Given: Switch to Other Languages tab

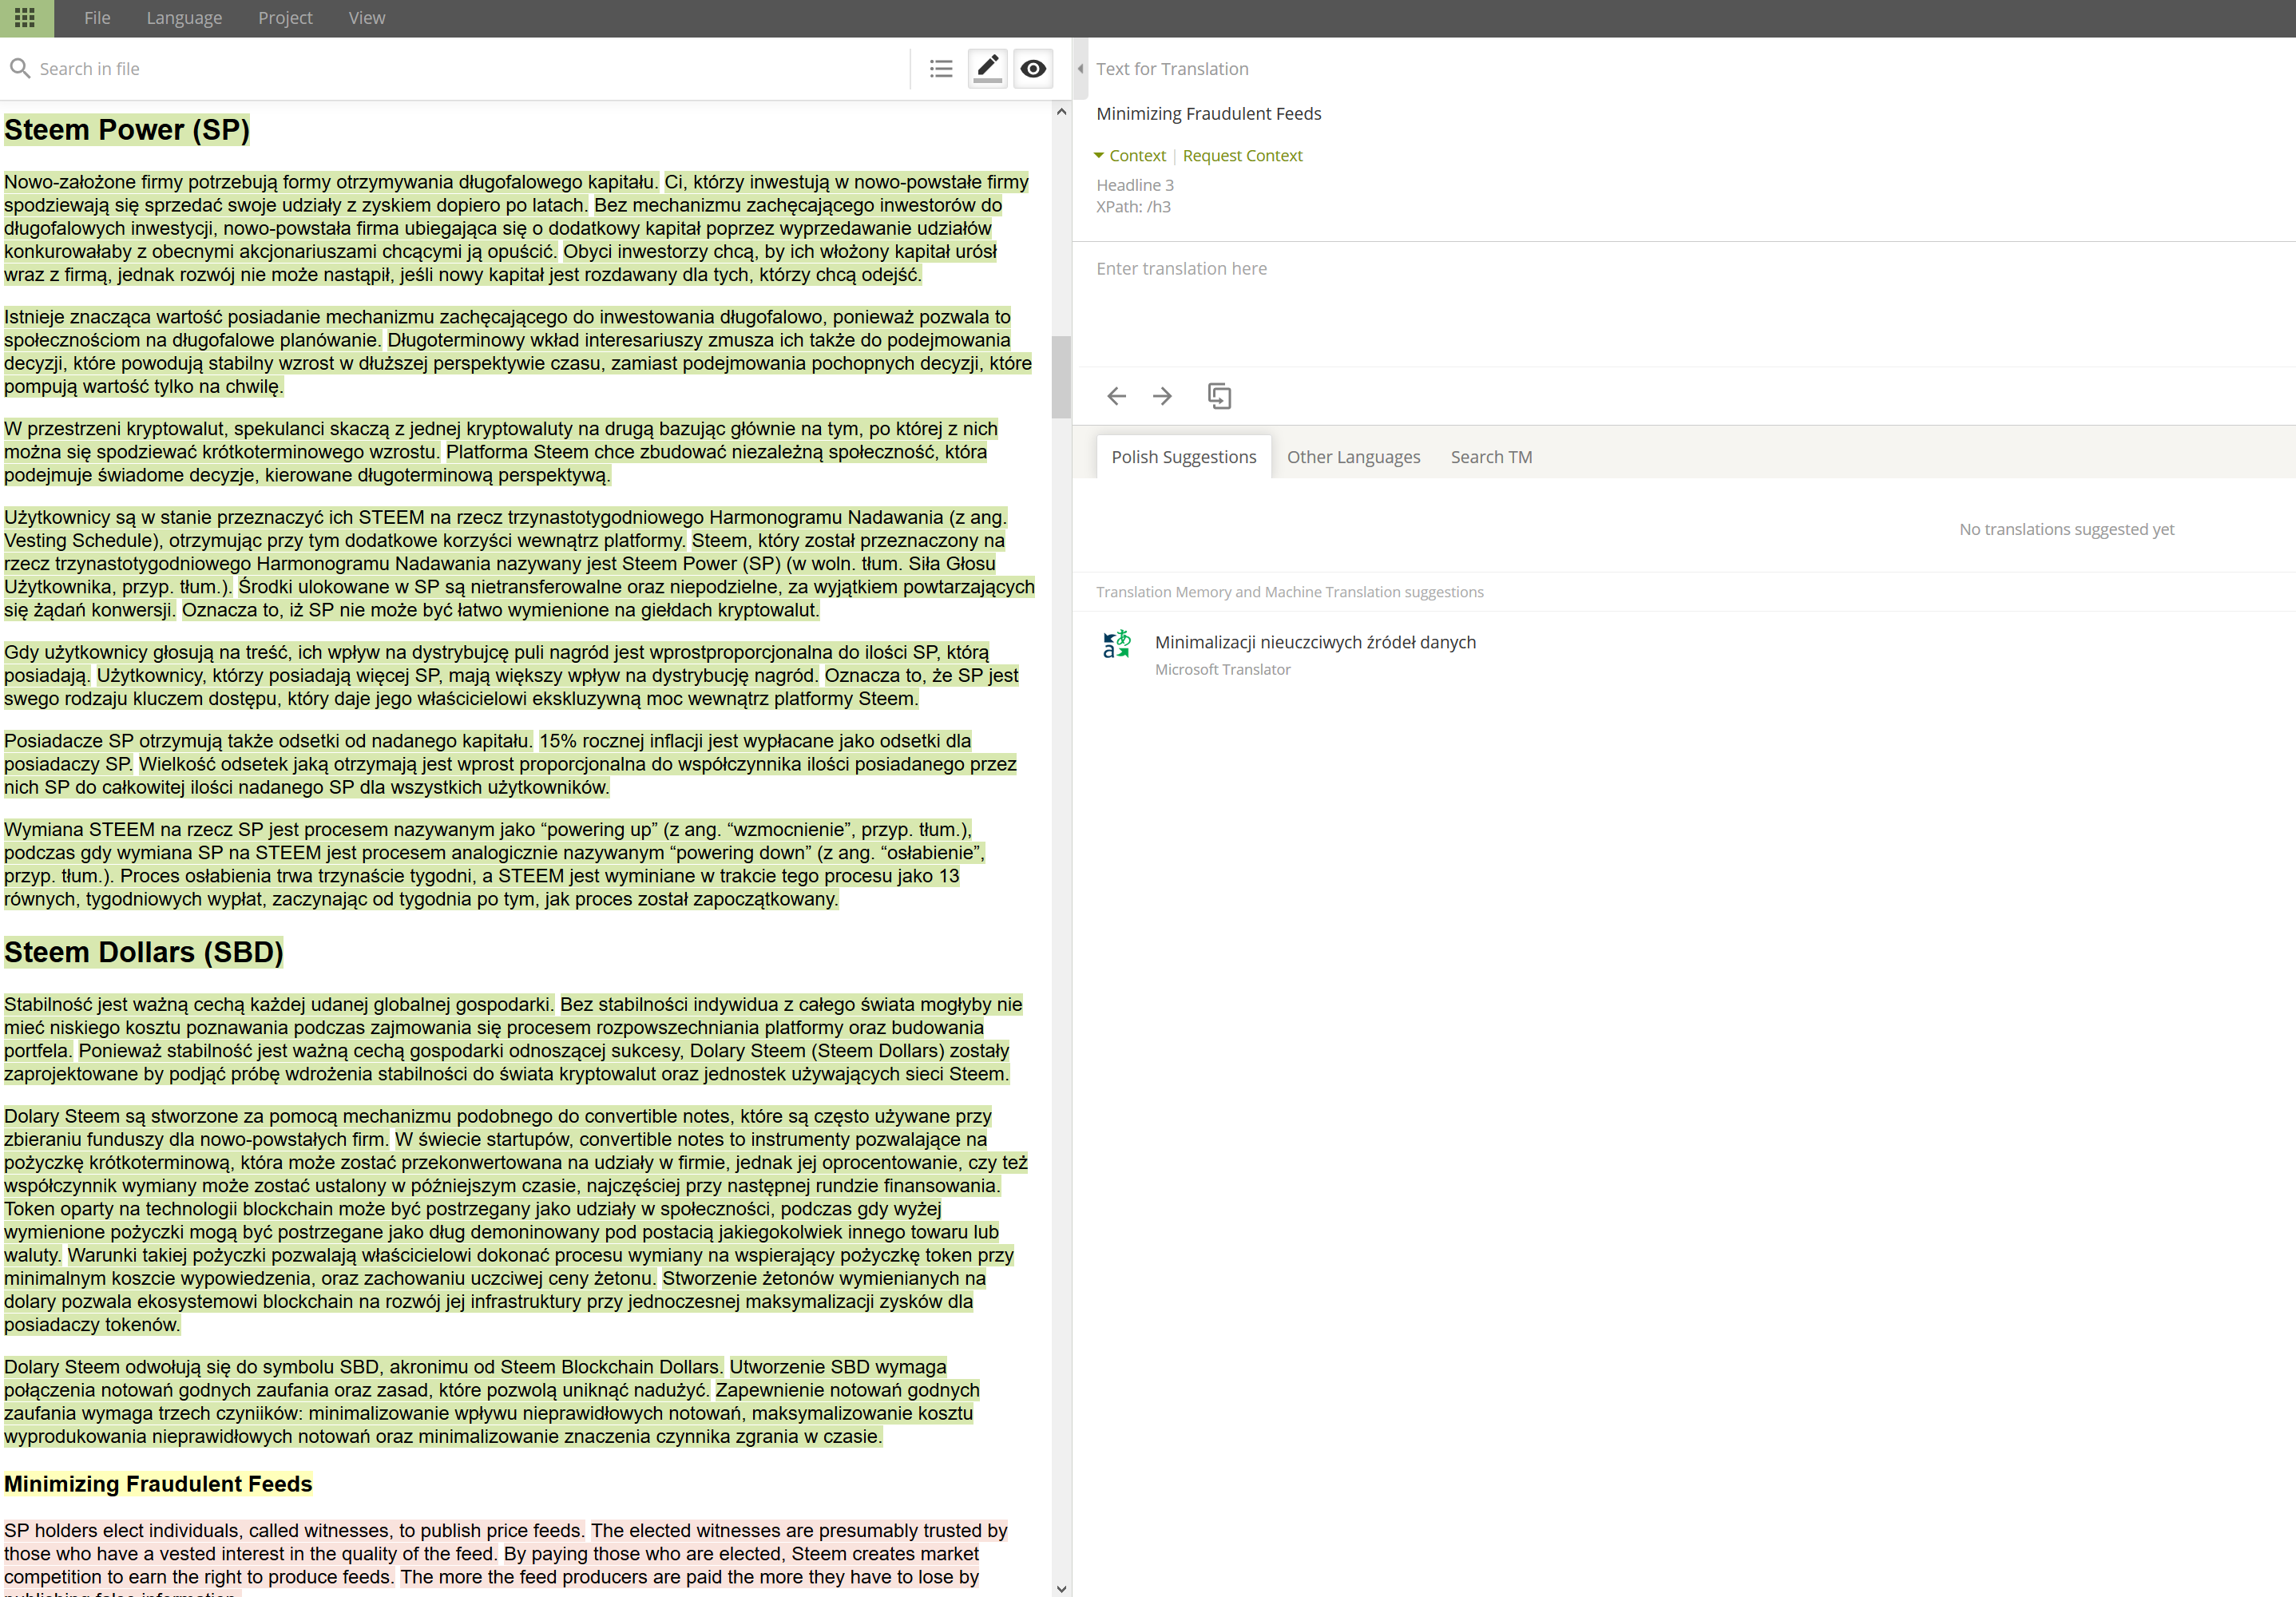Looking at the screenshot, I should (1353, 456).
